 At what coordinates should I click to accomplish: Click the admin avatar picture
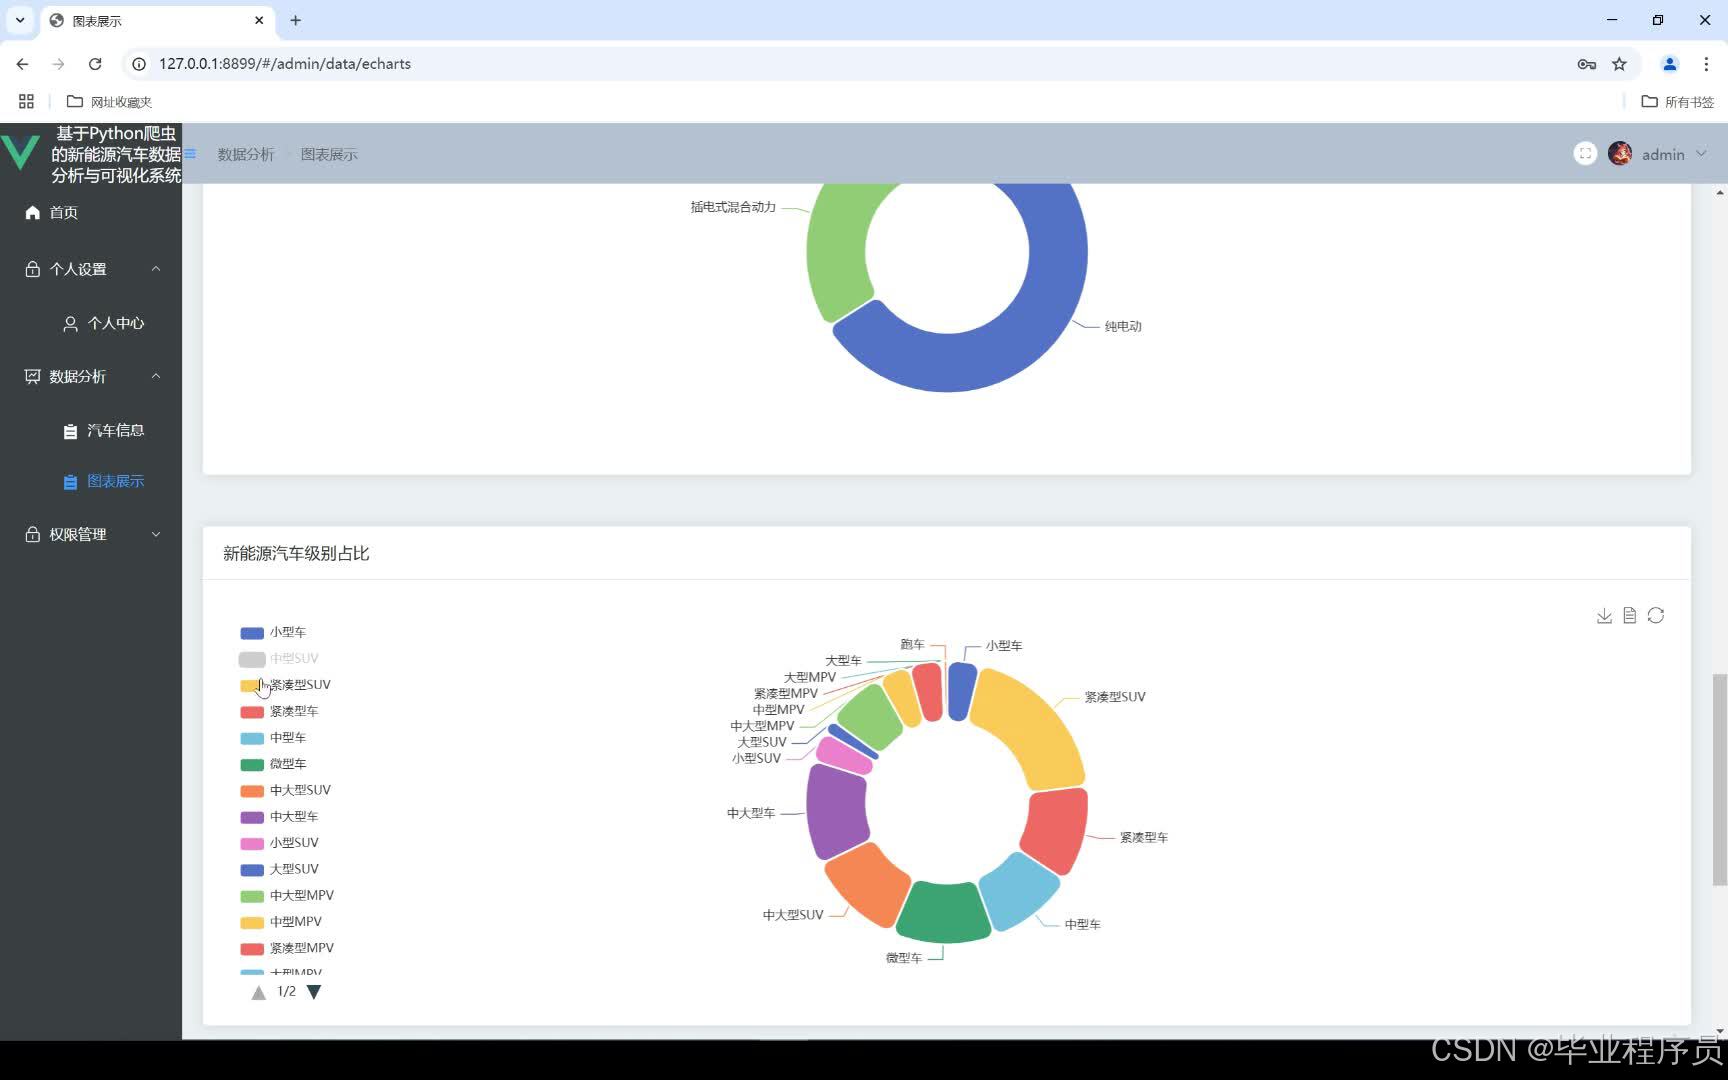[x=1620, y=154]
